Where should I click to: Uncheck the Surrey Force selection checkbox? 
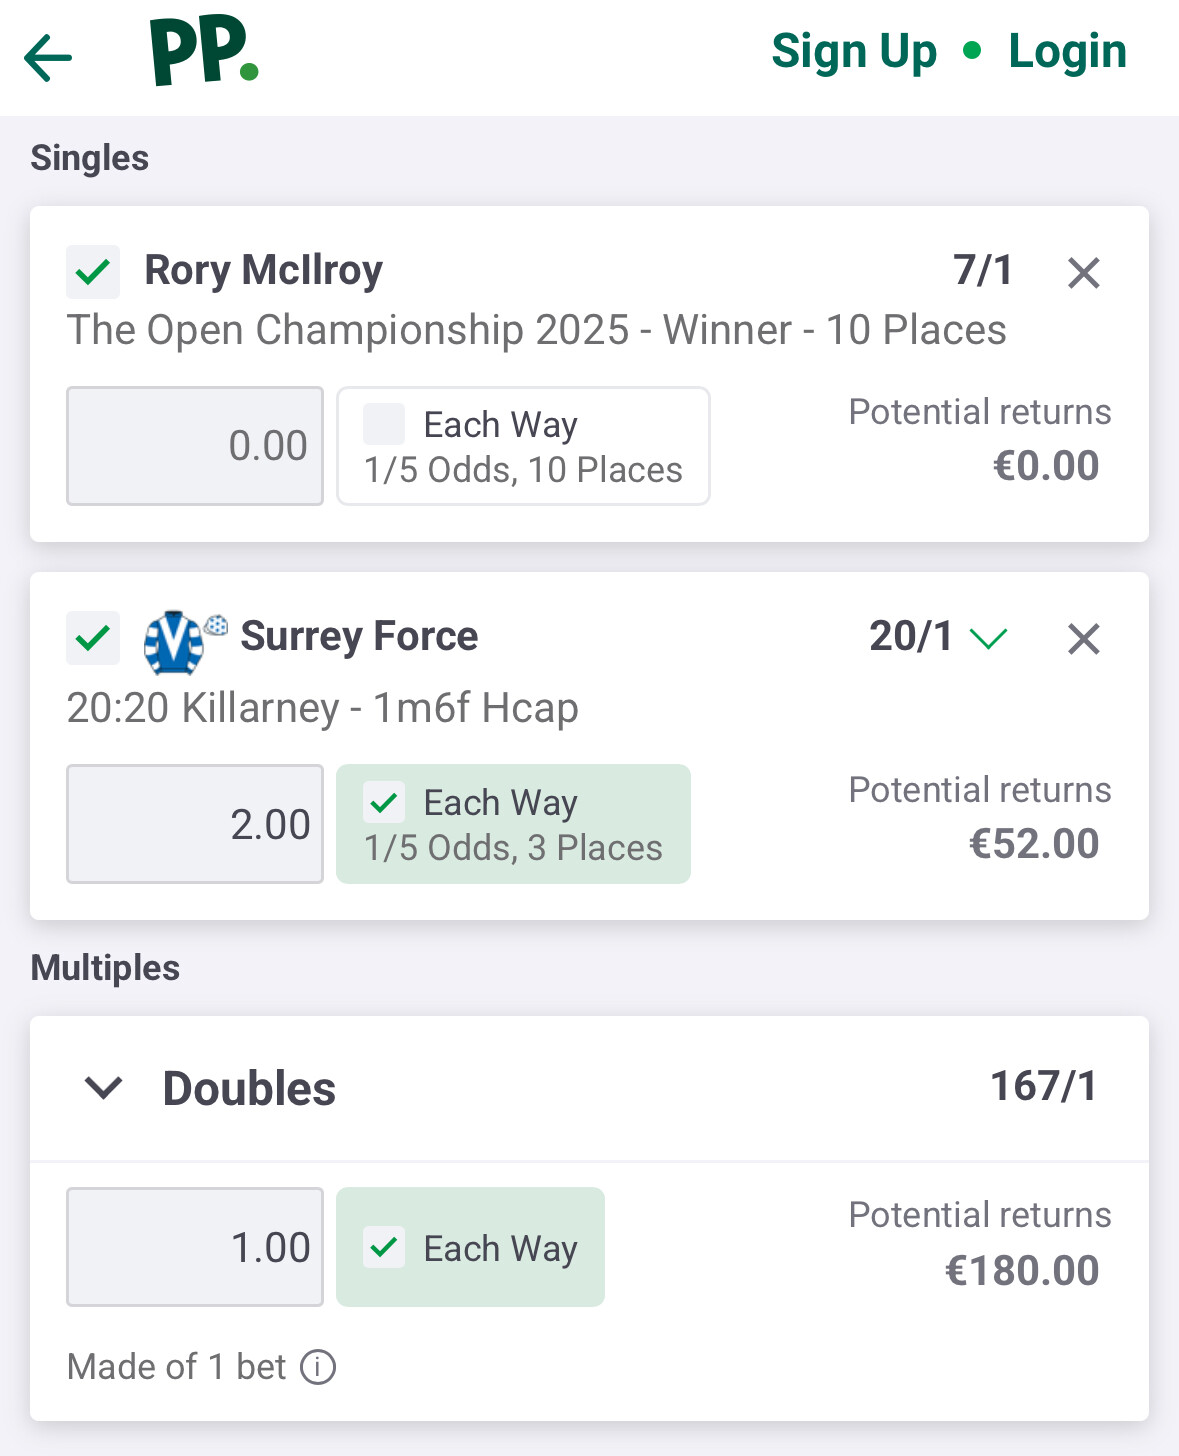[93, 638]
